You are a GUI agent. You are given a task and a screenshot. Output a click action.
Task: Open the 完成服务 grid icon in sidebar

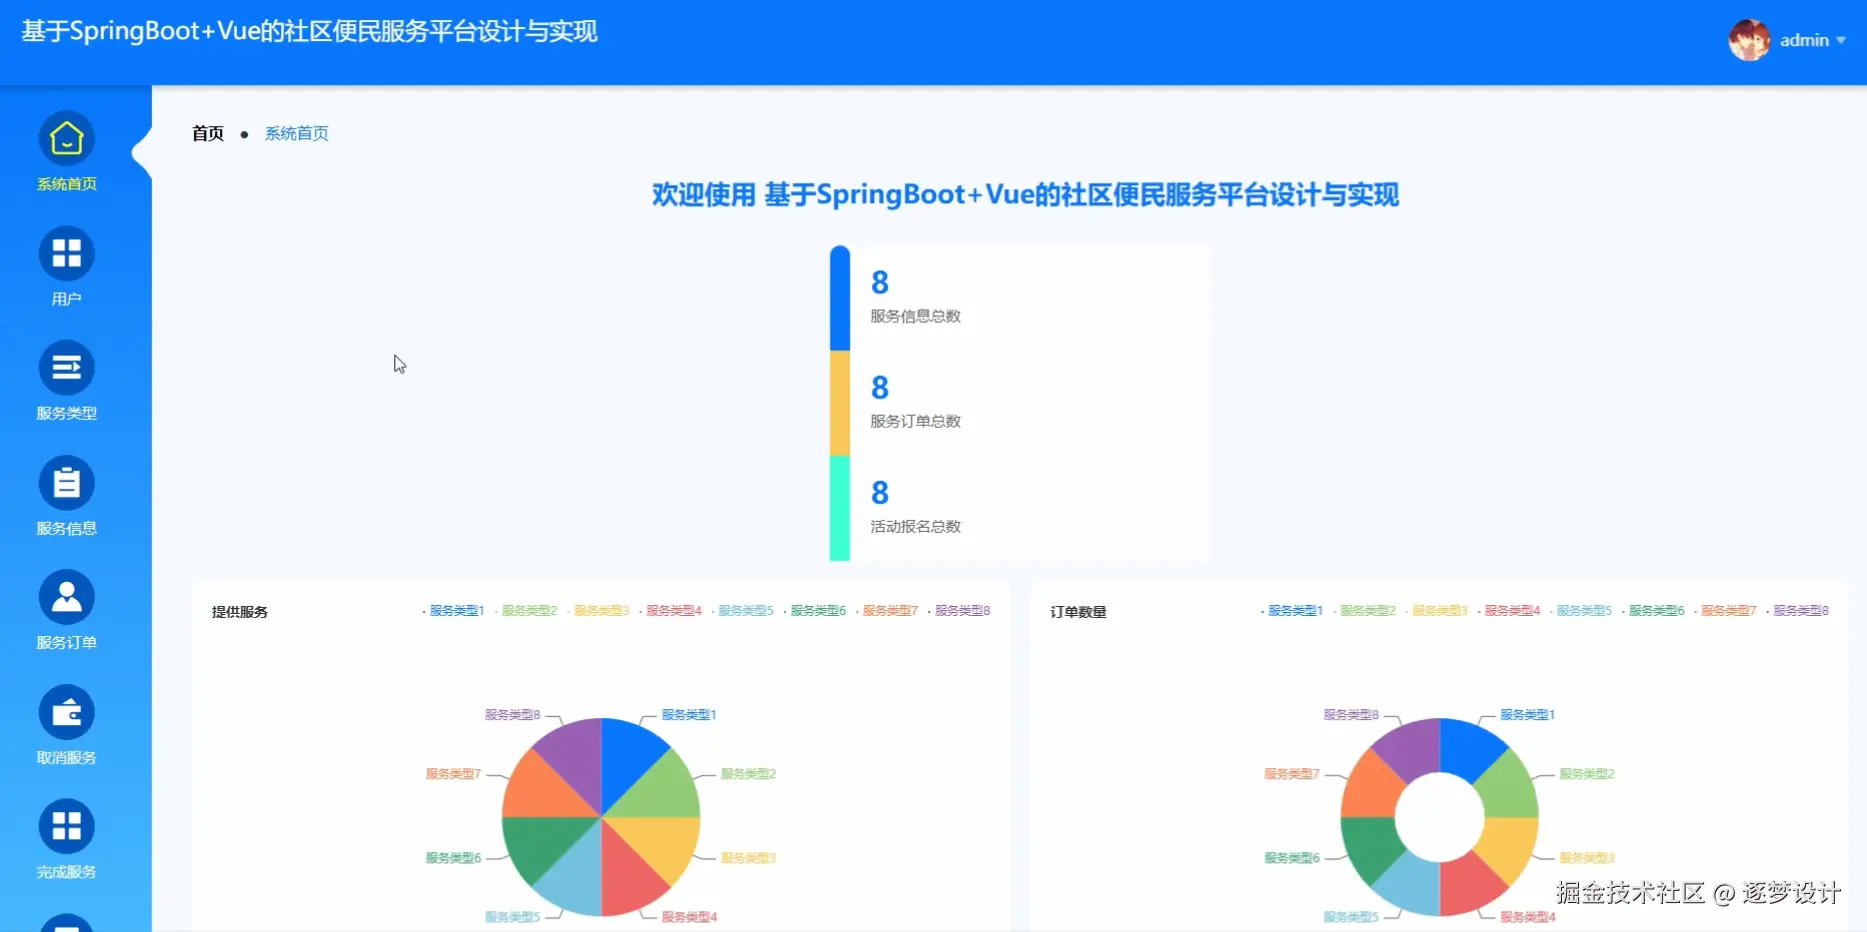pyautogui.click(x=66, y=826)
